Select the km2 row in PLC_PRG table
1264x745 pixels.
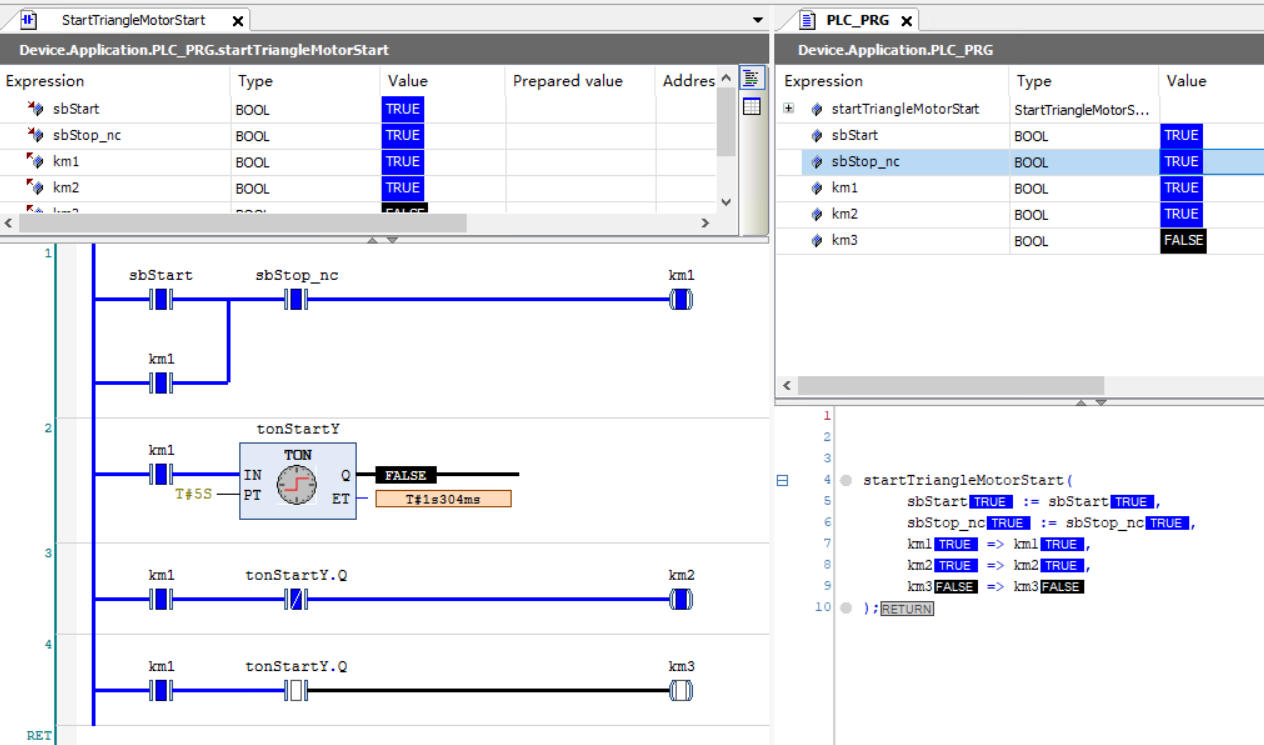tap(1020, 214)
